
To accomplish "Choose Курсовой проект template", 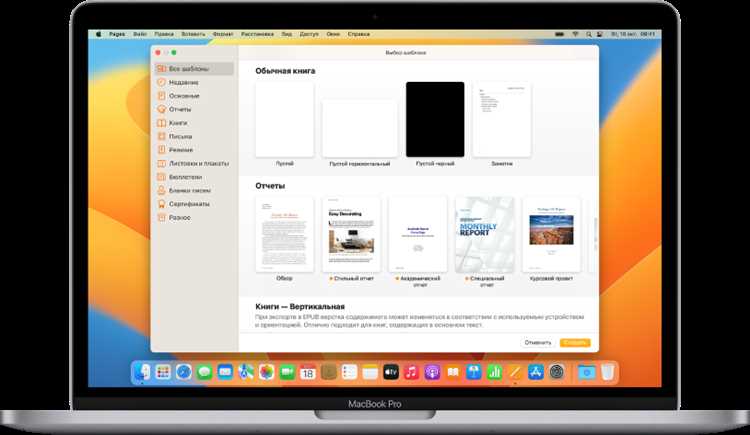I will point(551,234).
